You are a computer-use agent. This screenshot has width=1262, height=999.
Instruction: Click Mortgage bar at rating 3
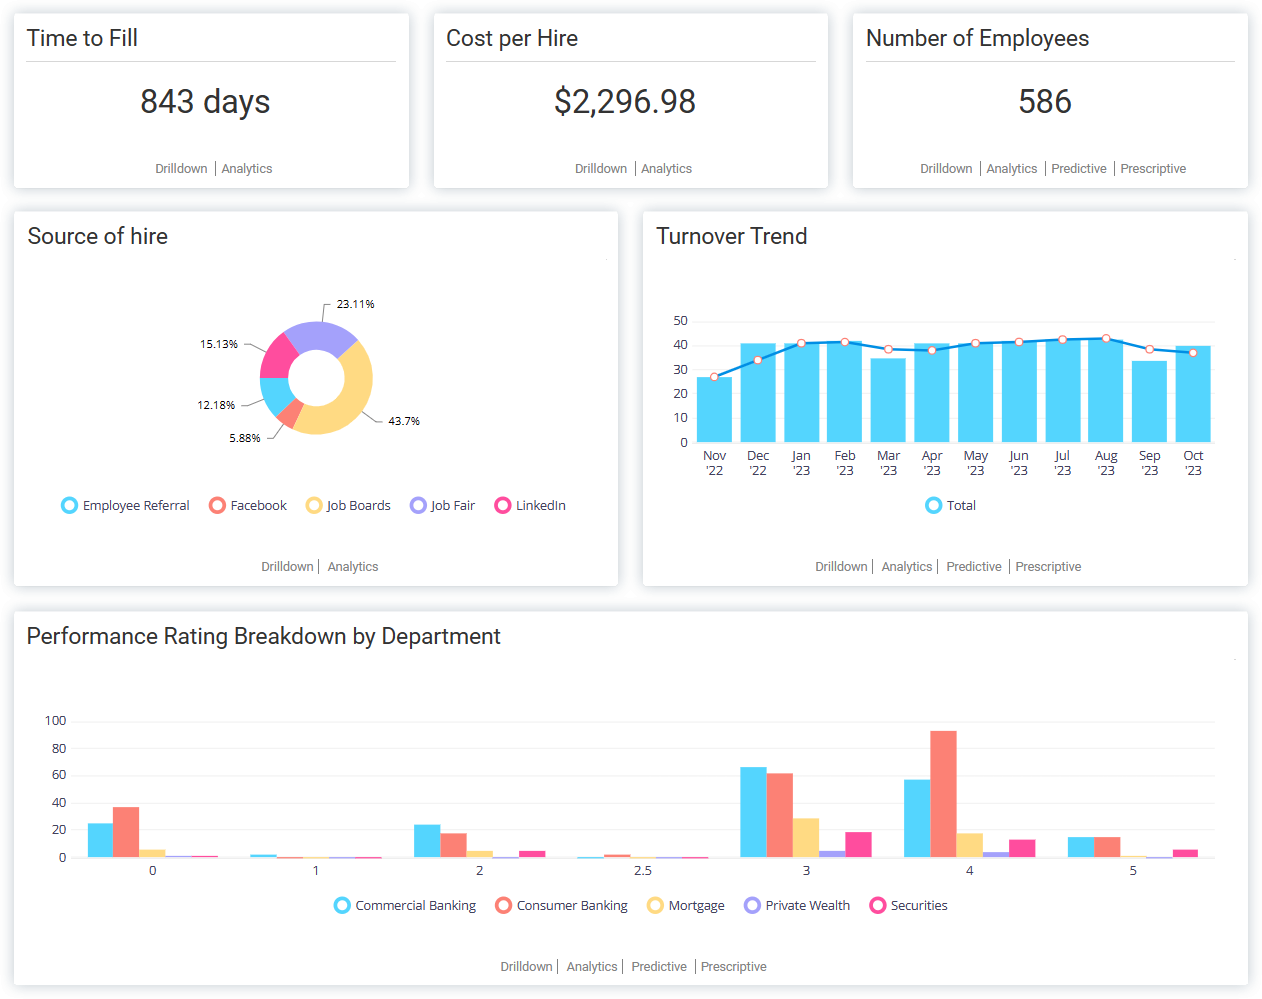[806, 838]
